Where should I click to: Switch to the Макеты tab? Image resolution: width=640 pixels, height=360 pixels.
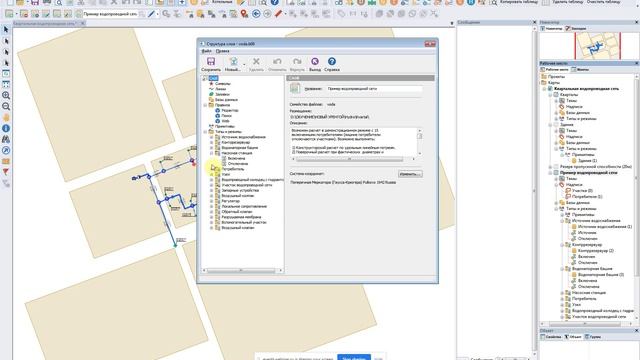[x=580, y=69]
